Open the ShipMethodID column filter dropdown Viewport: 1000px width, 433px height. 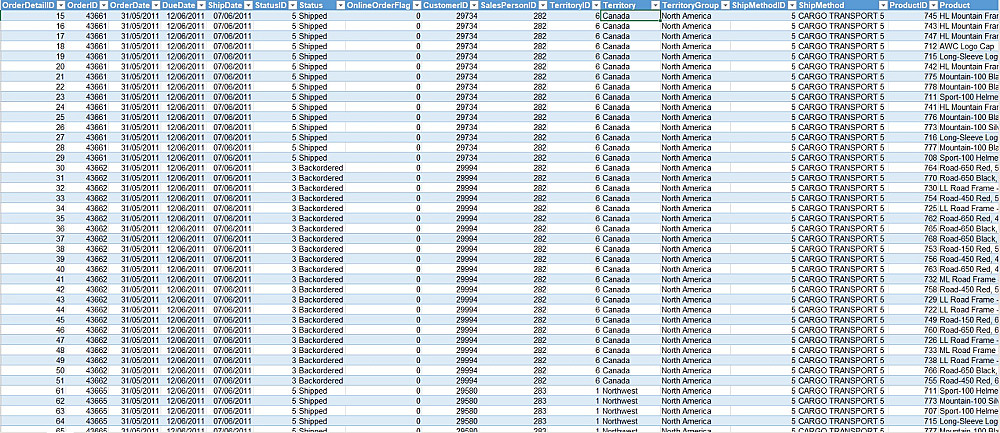[x=791, y=4]
